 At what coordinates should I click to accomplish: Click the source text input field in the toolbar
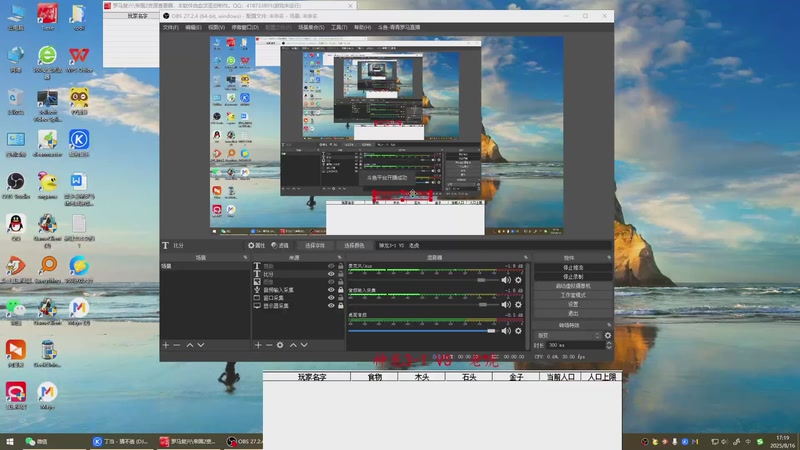click(493, 245)
